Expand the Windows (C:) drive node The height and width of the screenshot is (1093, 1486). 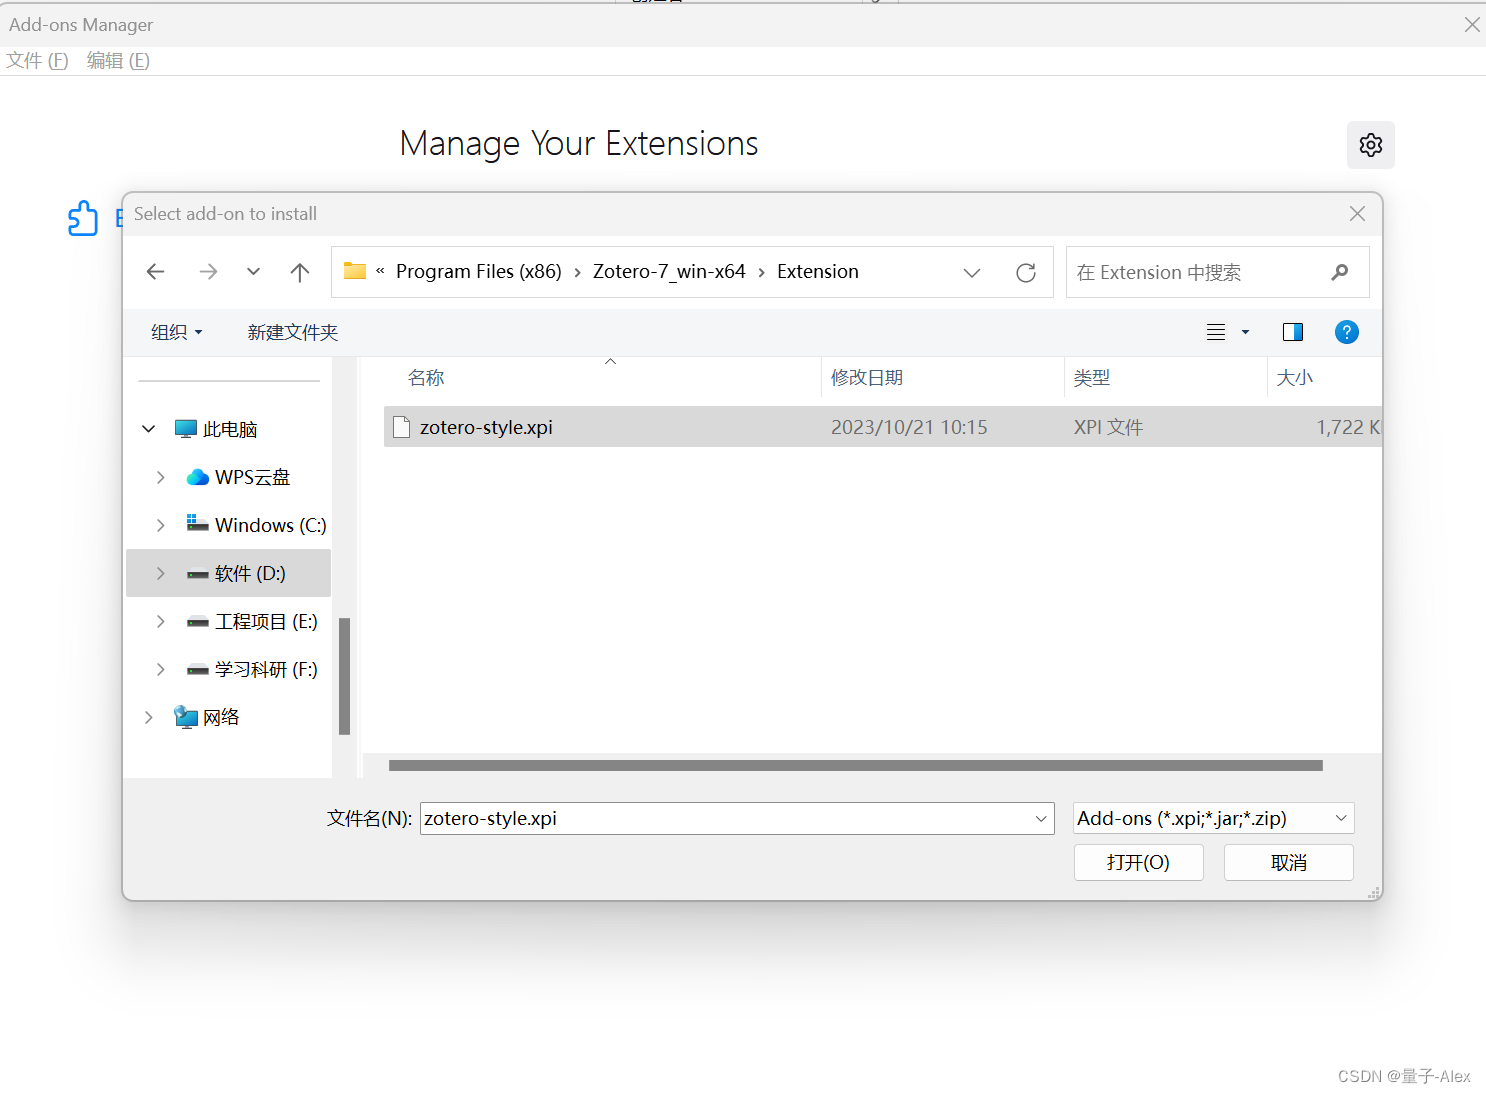click(x=160, y=525)
